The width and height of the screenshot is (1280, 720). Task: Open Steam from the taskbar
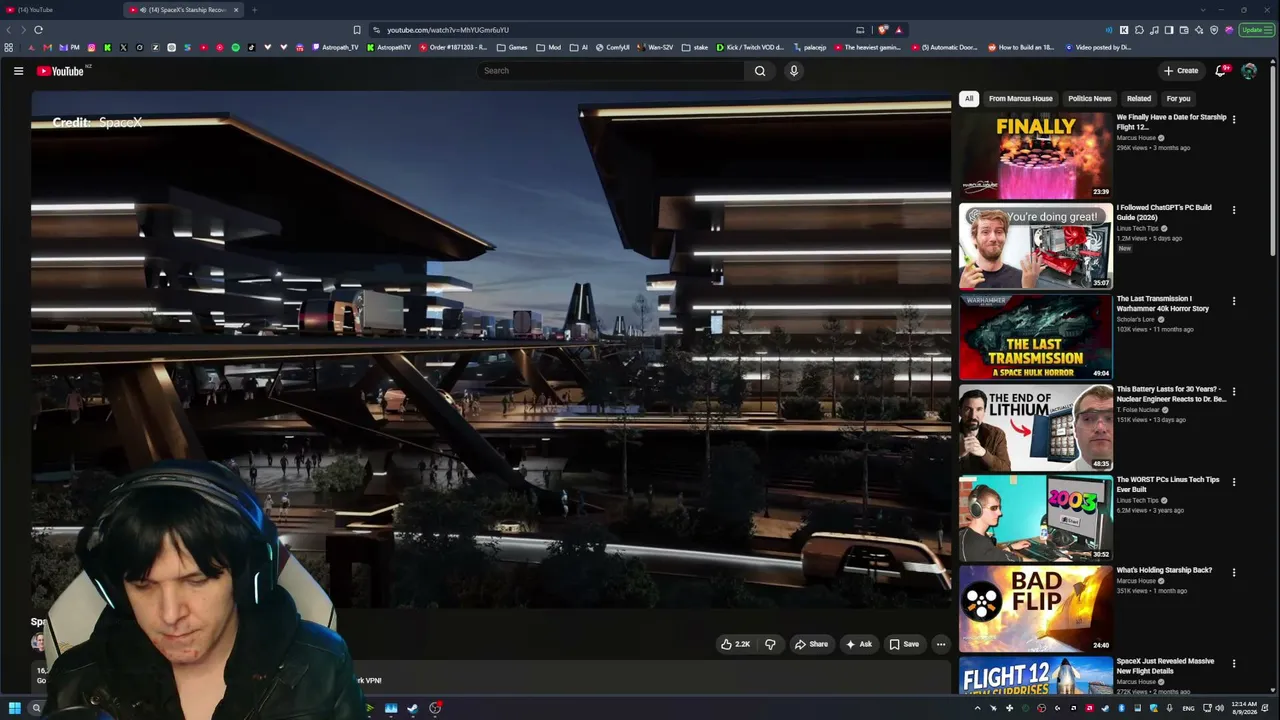coord(412,708)
